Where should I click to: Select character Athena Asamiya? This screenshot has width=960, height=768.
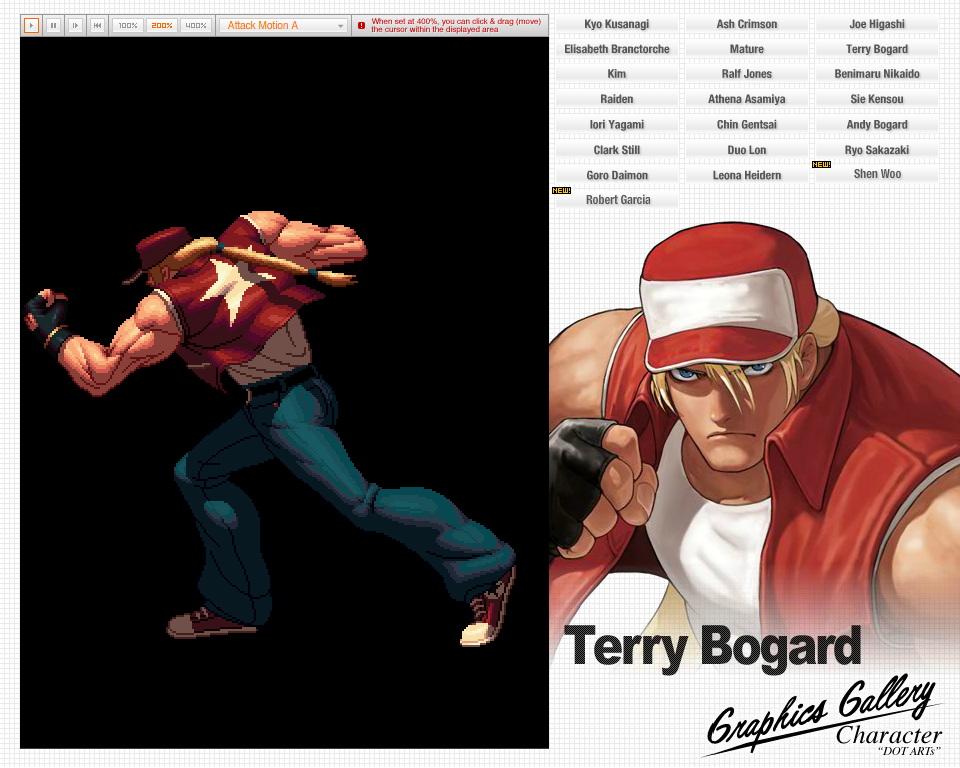746,99
